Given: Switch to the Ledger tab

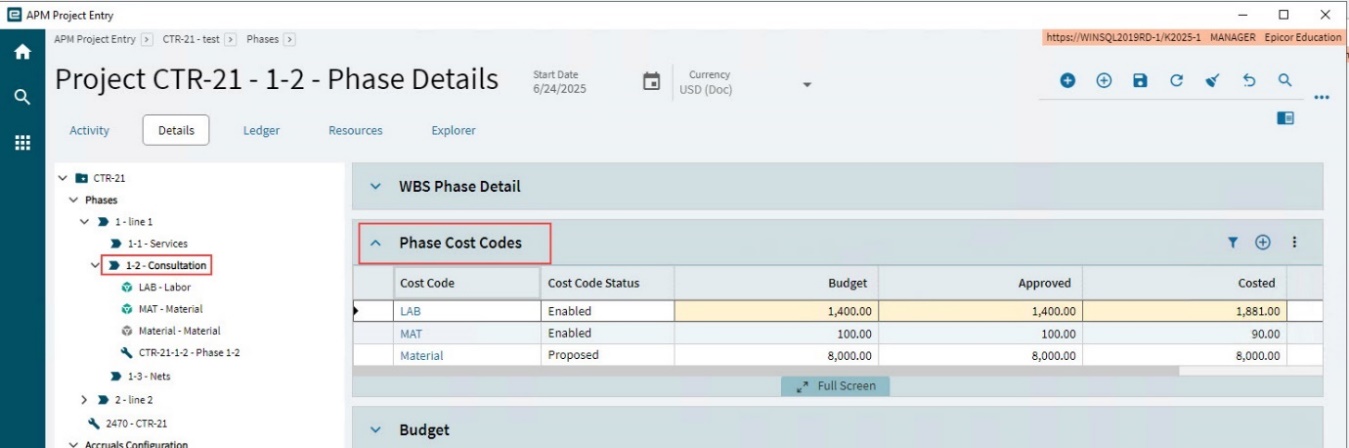Looking at the screenshot, I should 261,130.
